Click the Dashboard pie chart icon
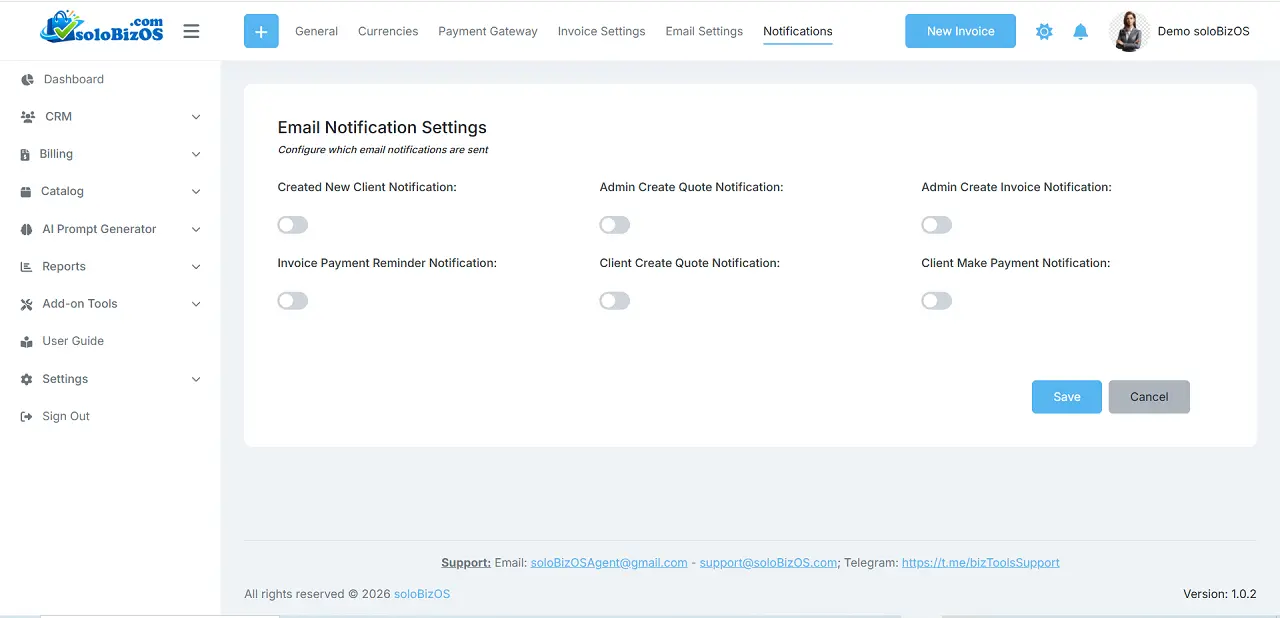Screen dimensions: 1280x618 (x=27, y=79)
